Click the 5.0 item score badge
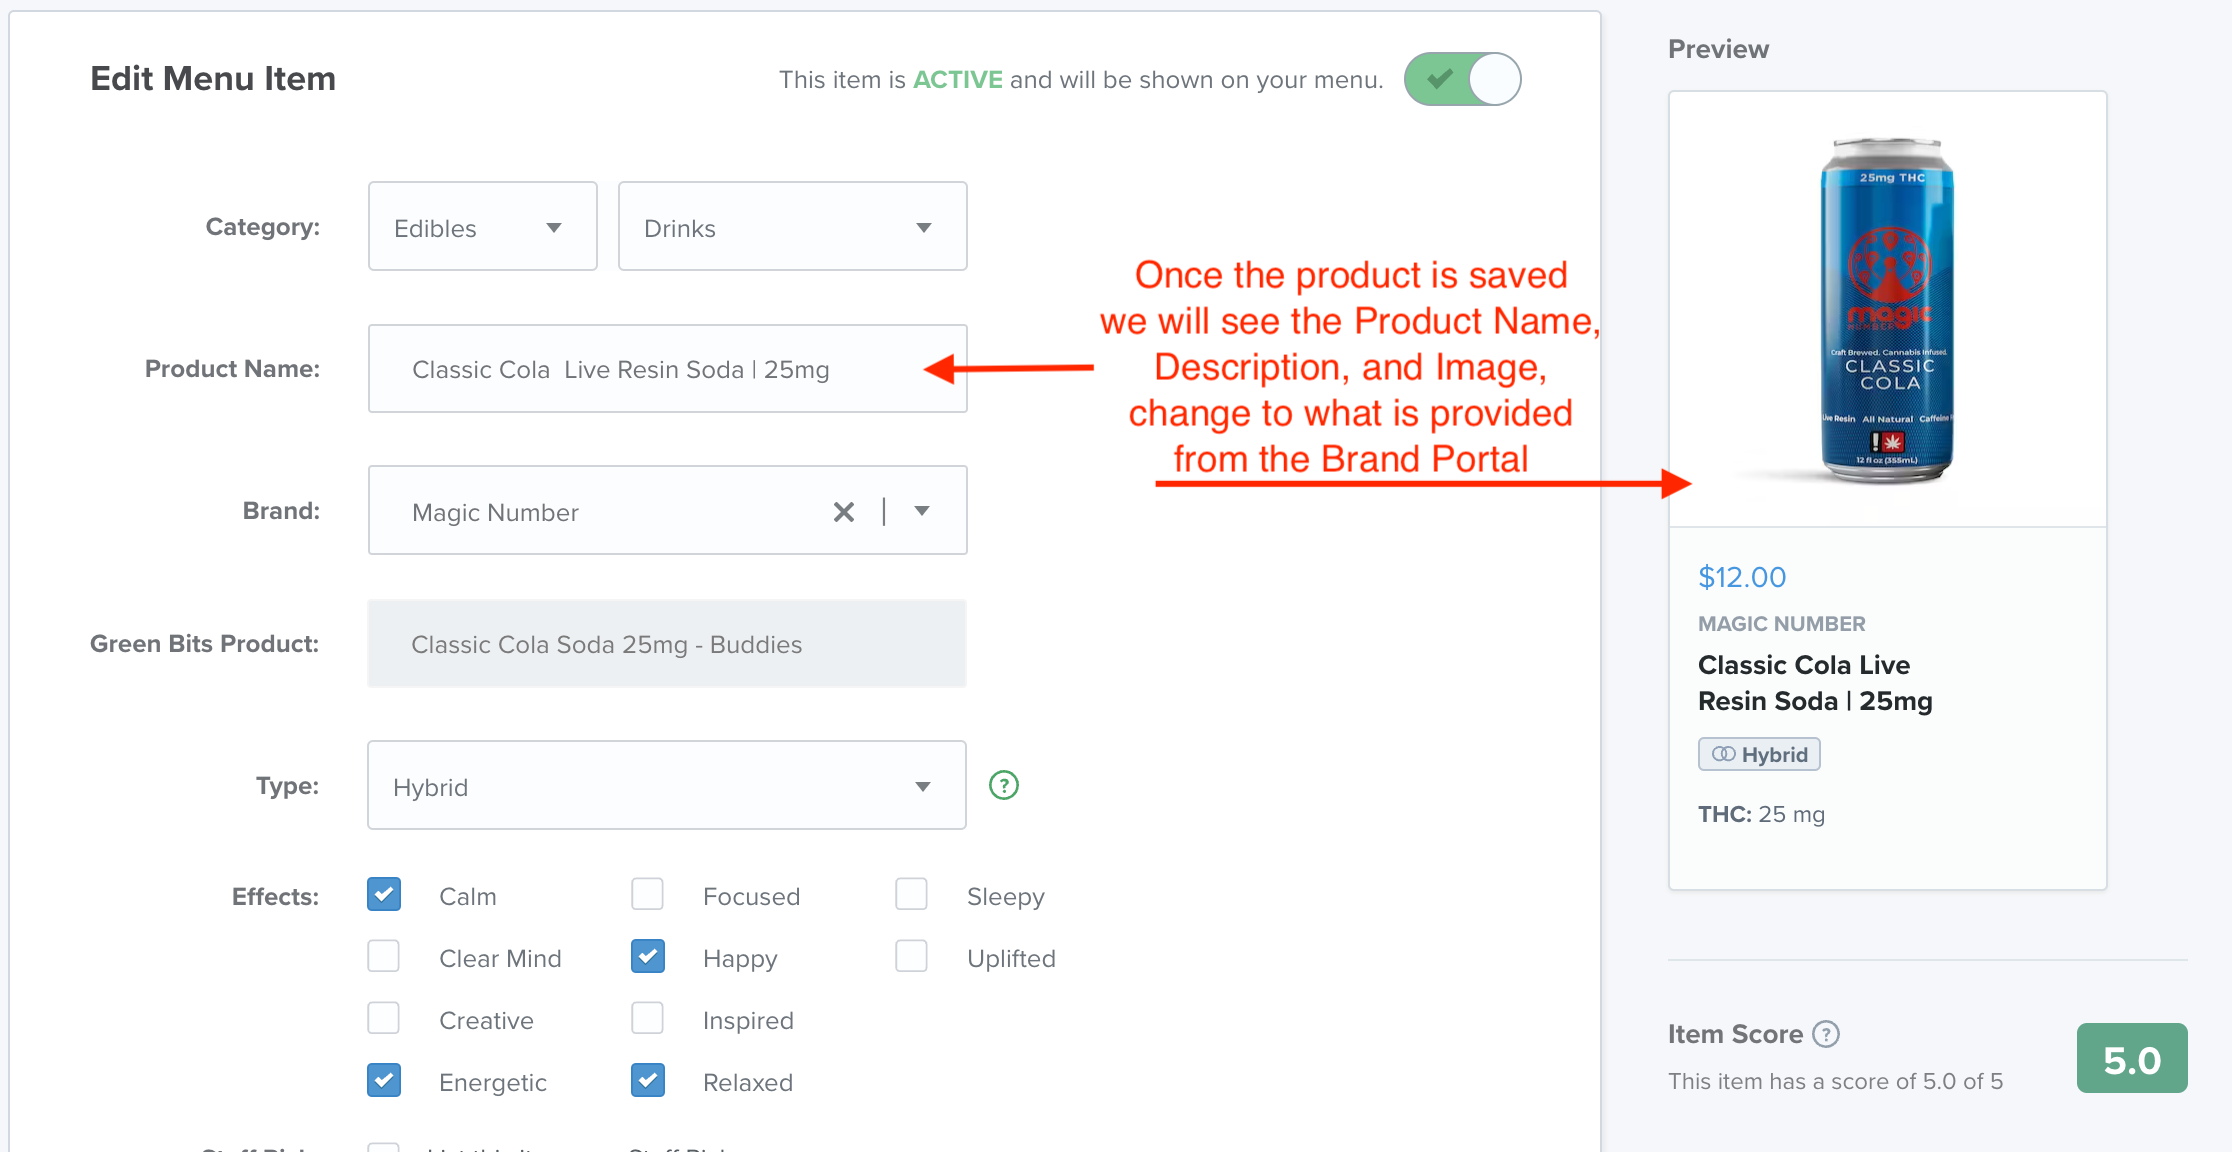The image size is (2232, 1152). [2132, 1058]
